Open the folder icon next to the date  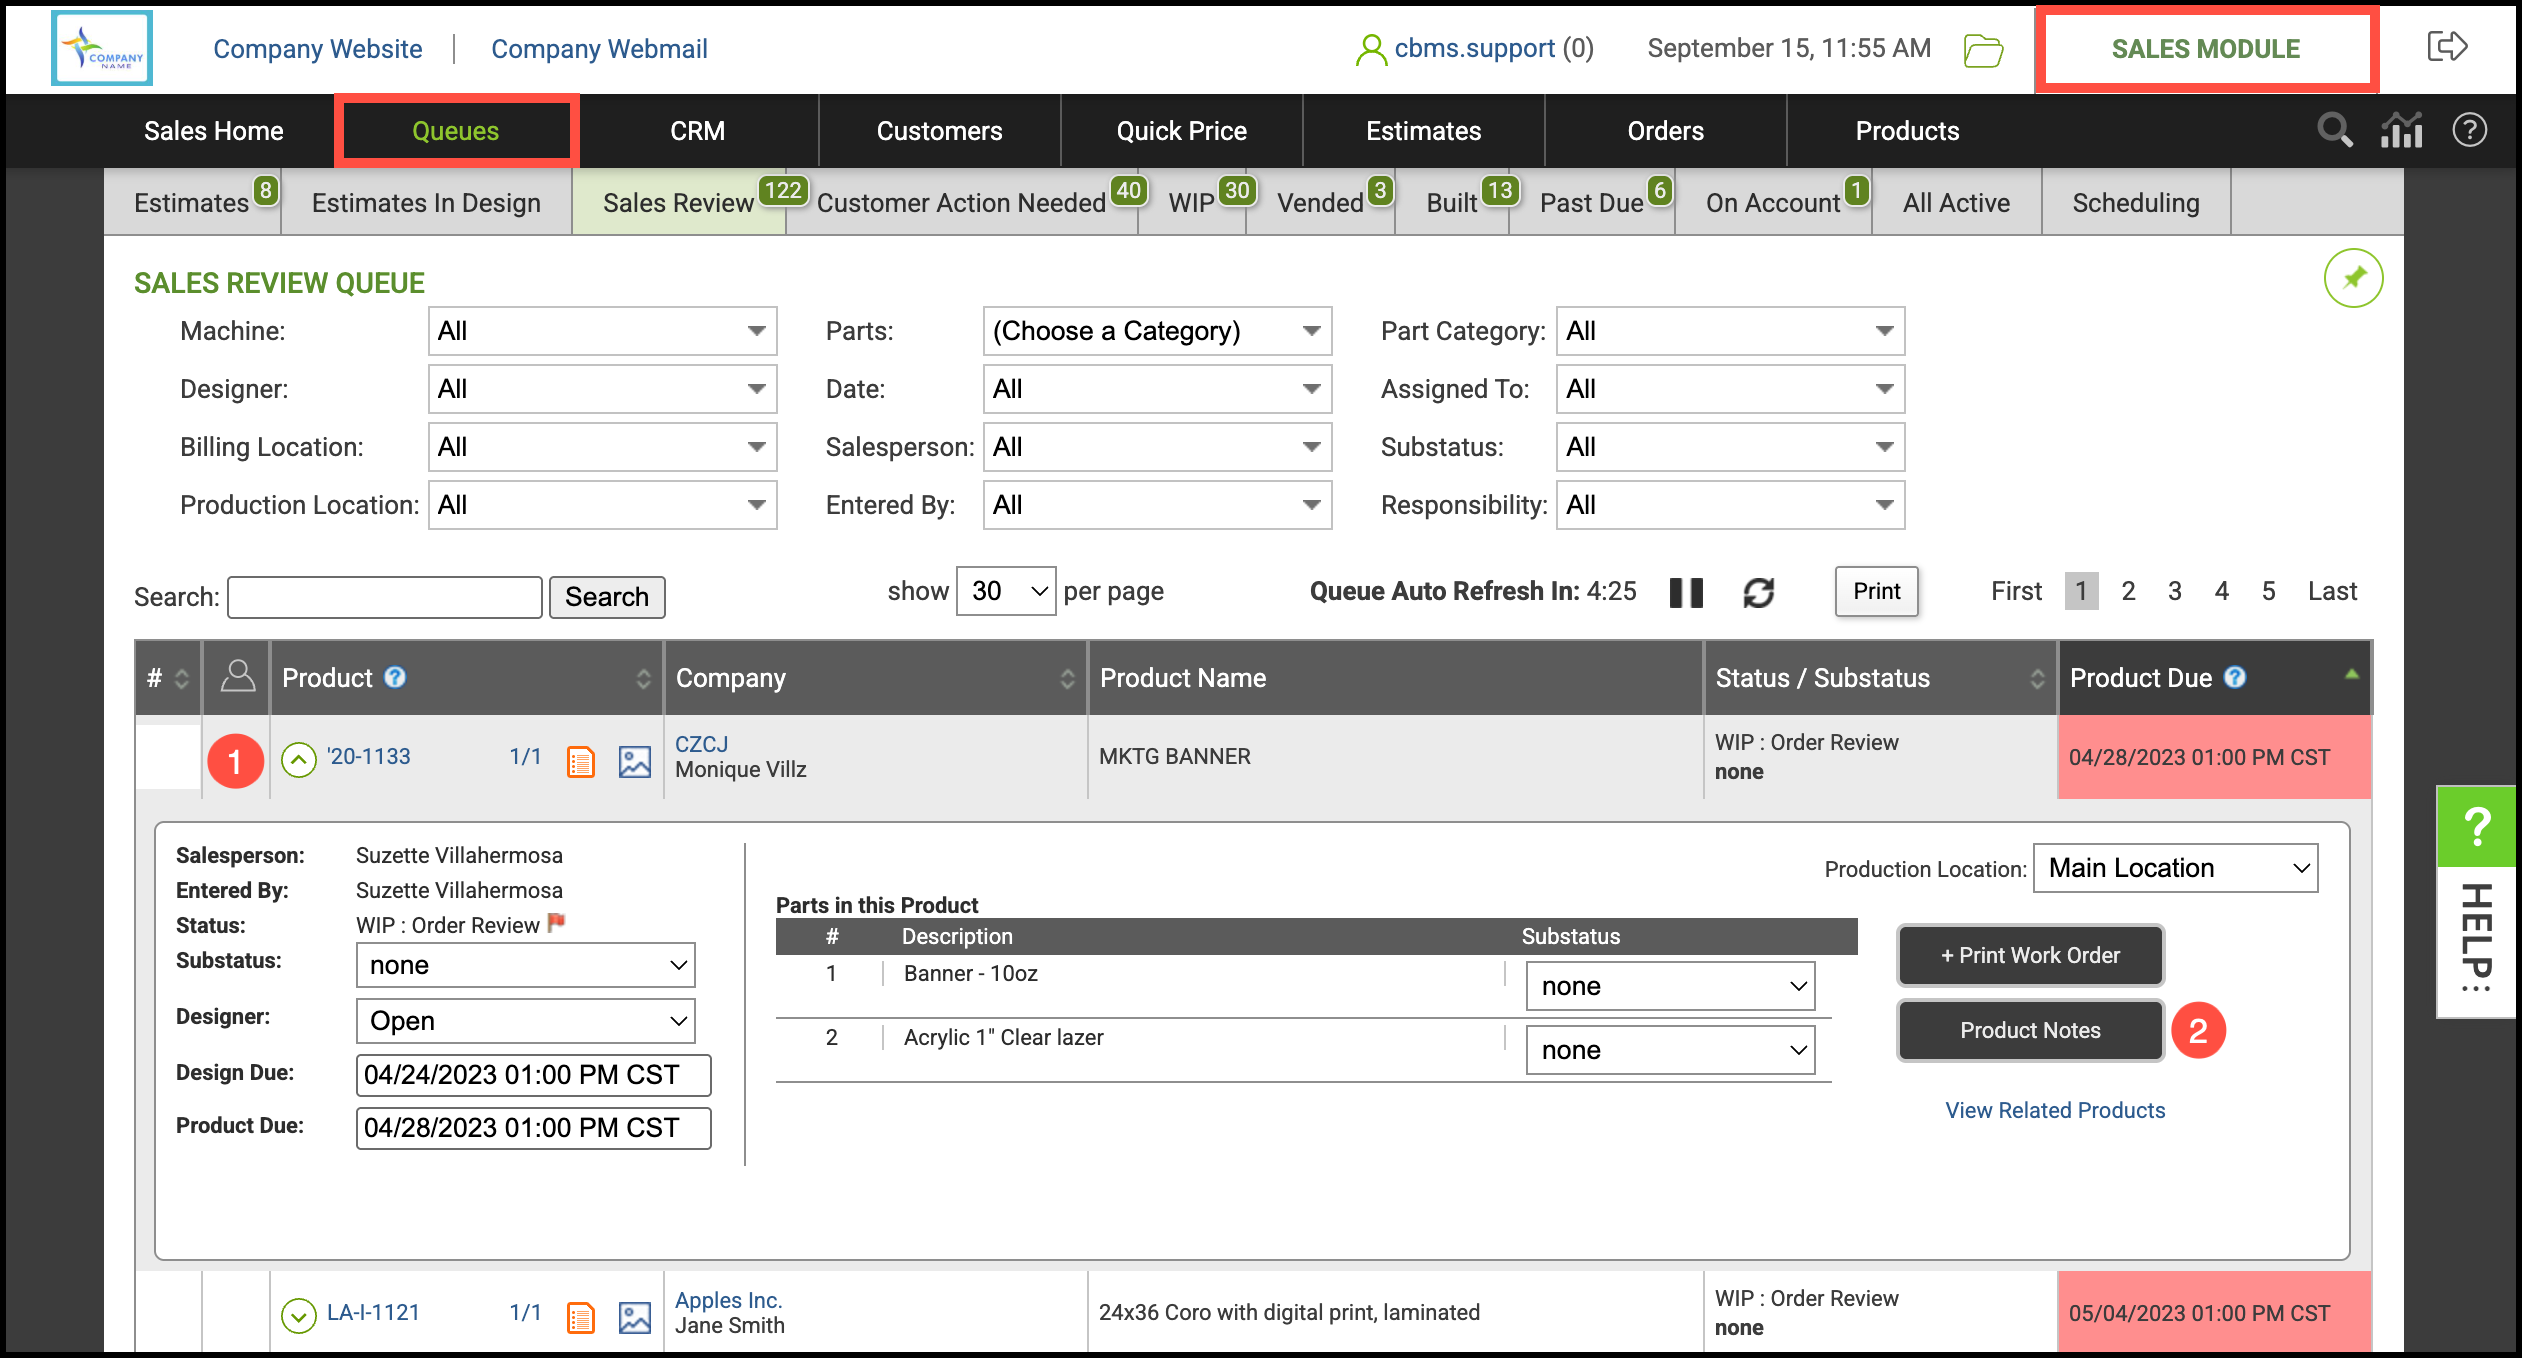(1982, 49)
